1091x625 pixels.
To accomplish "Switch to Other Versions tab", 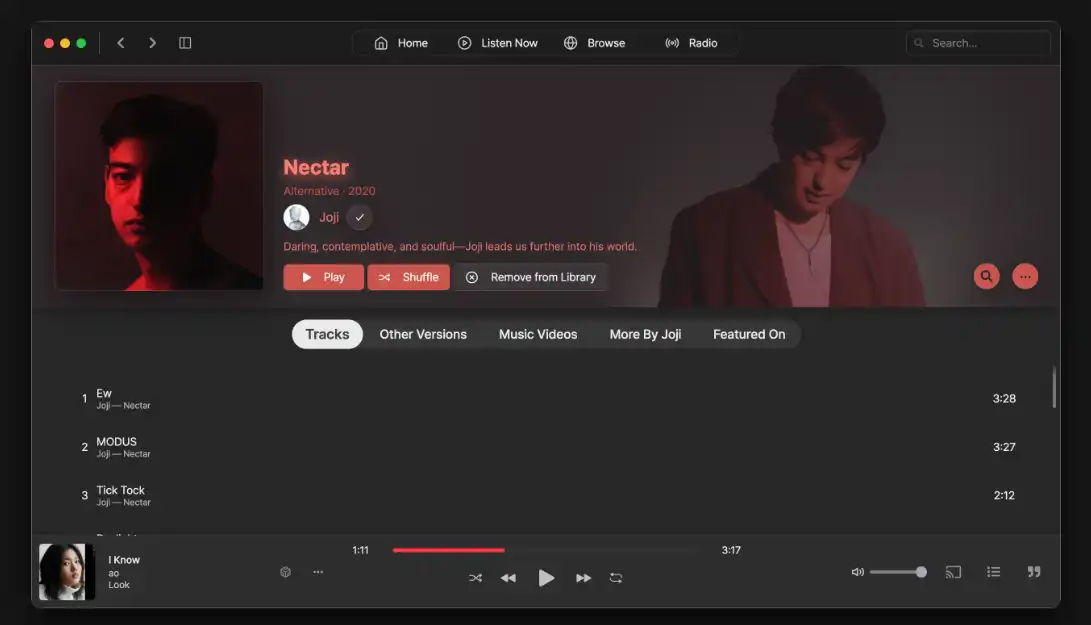I will point(423,334).
